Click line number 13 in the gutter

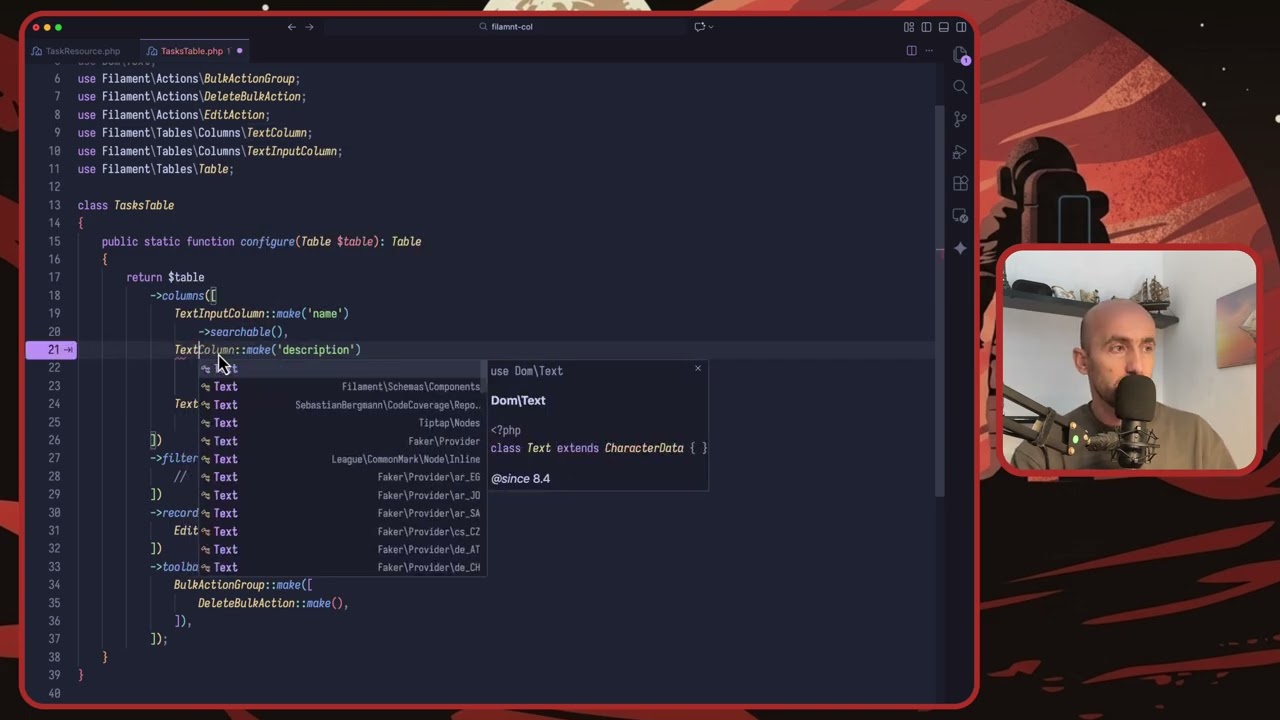54,205
